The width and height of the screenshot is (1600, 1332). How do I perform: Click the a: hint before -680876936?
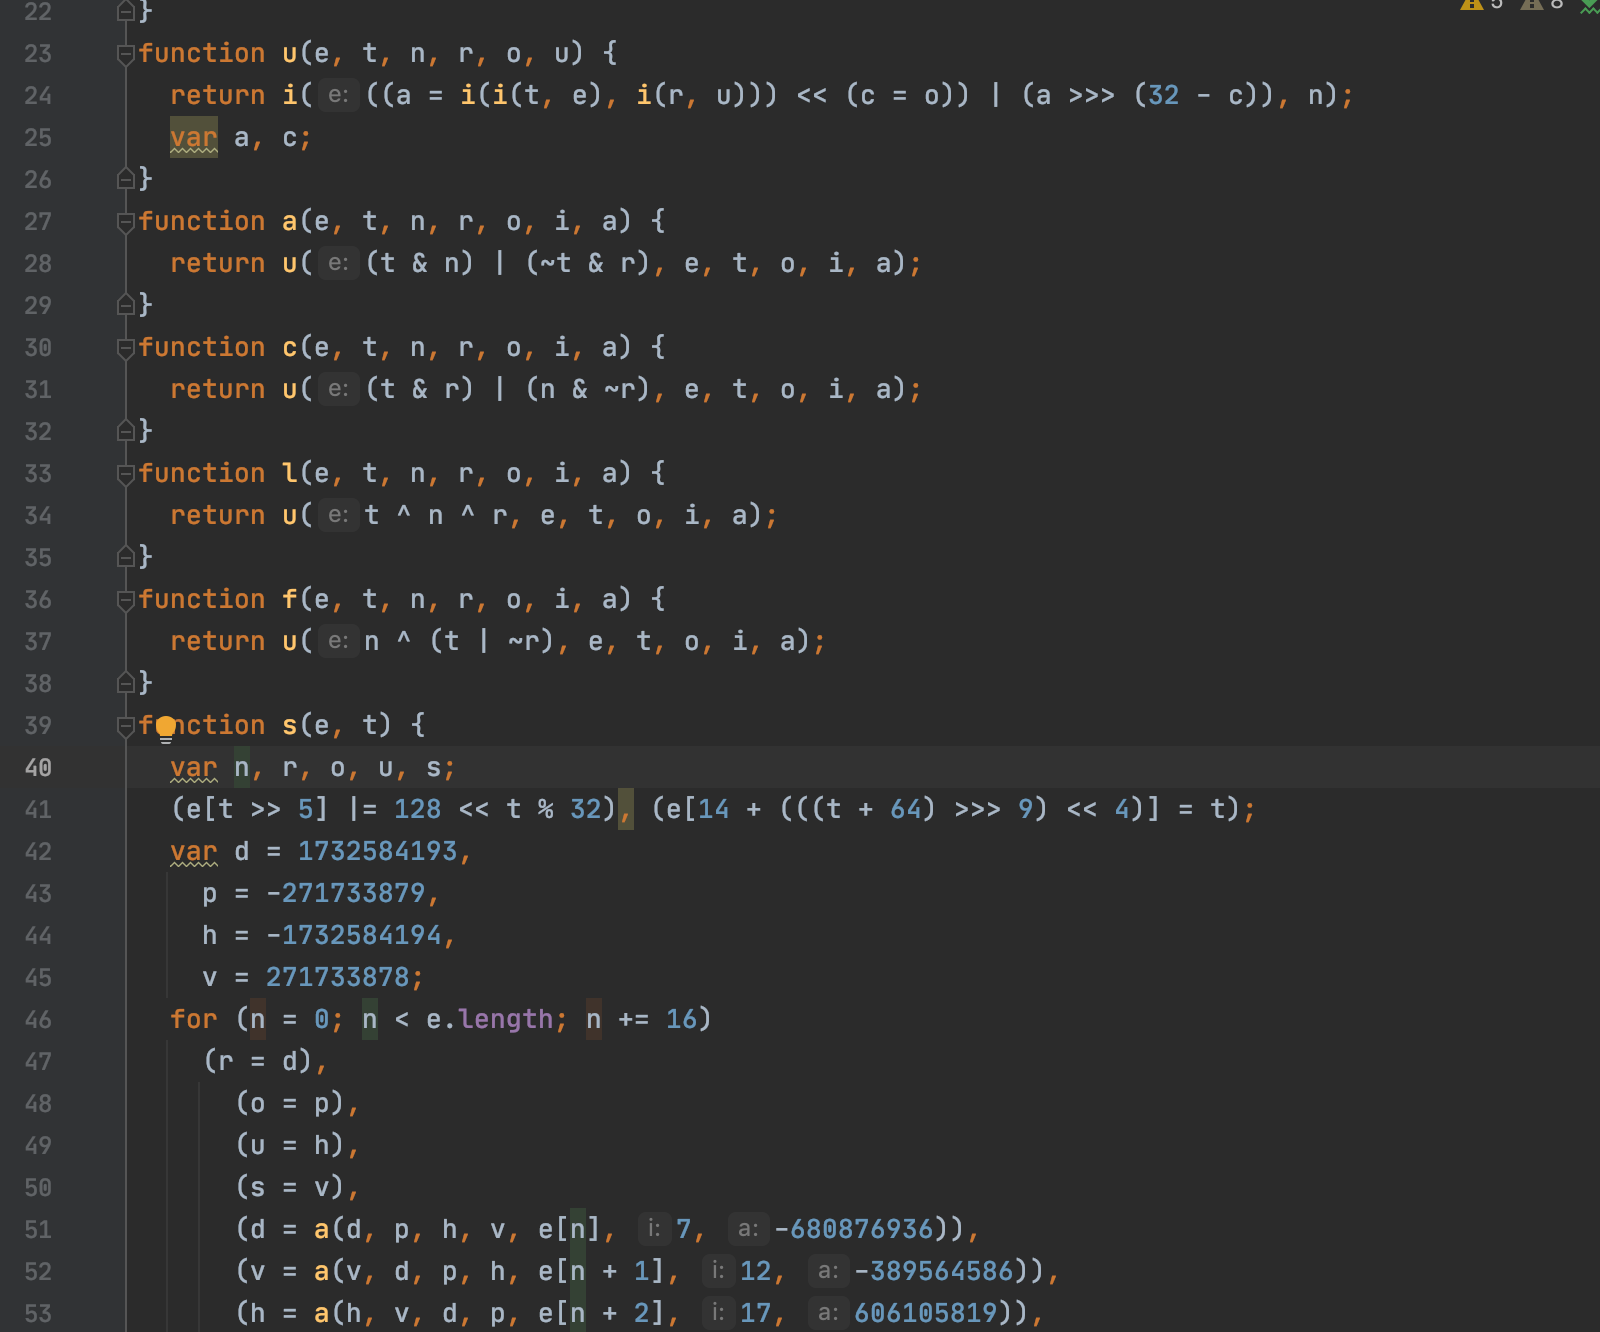[749, 1229]
